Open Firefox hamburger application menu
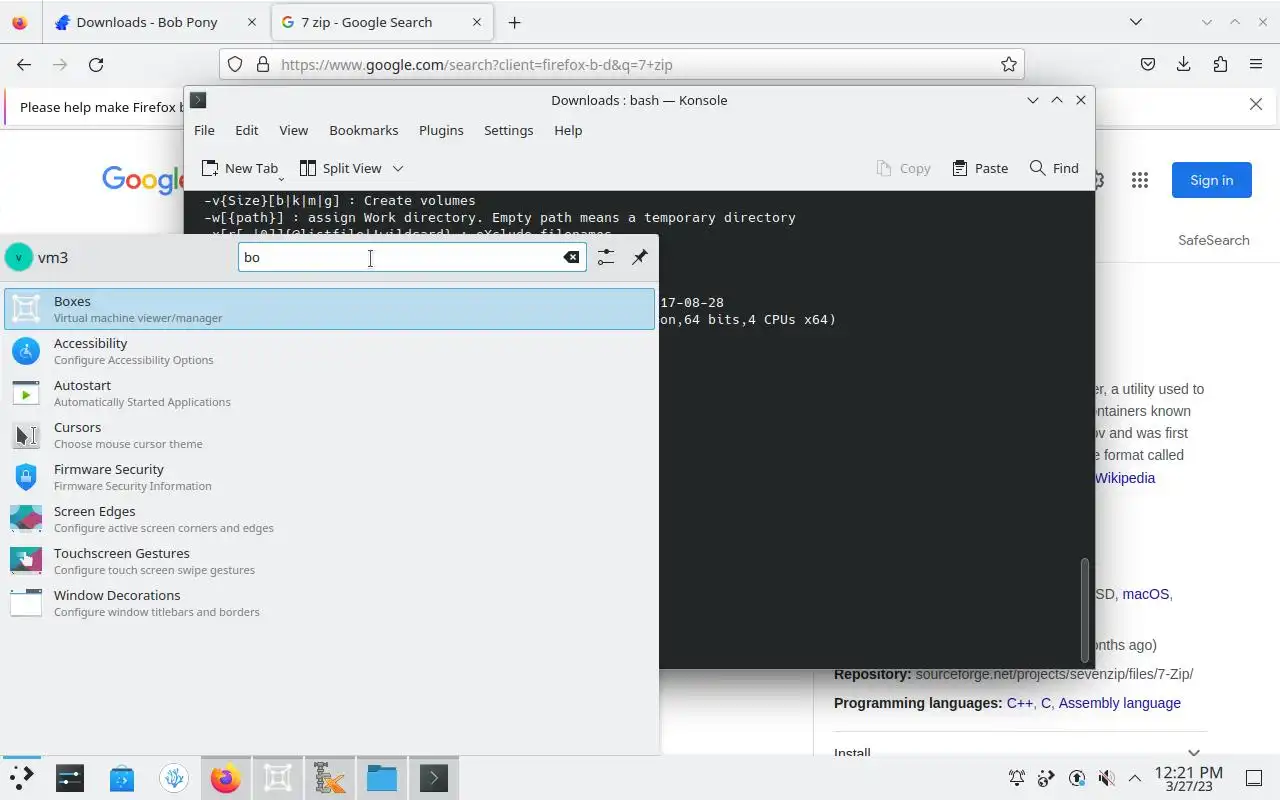This screenshot has height=800, width=1280. [1256, 64]
